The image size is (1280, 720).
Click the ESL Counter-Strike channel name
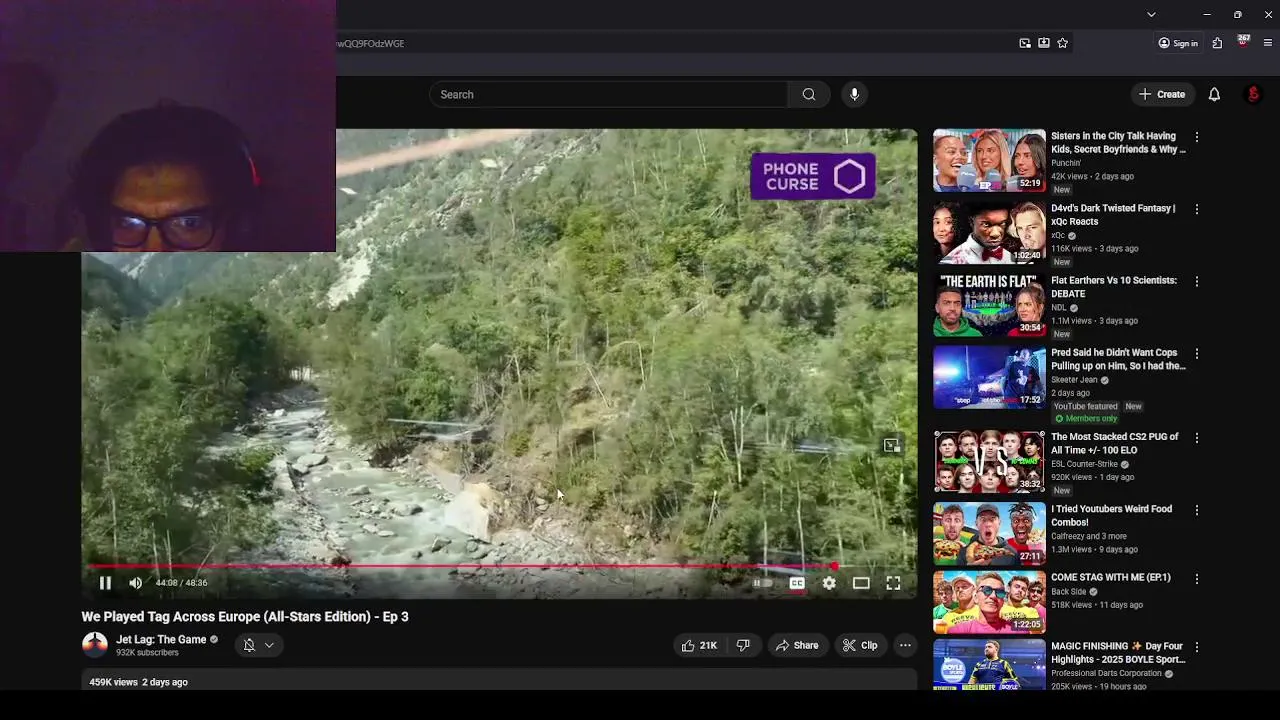point(1084,464)
